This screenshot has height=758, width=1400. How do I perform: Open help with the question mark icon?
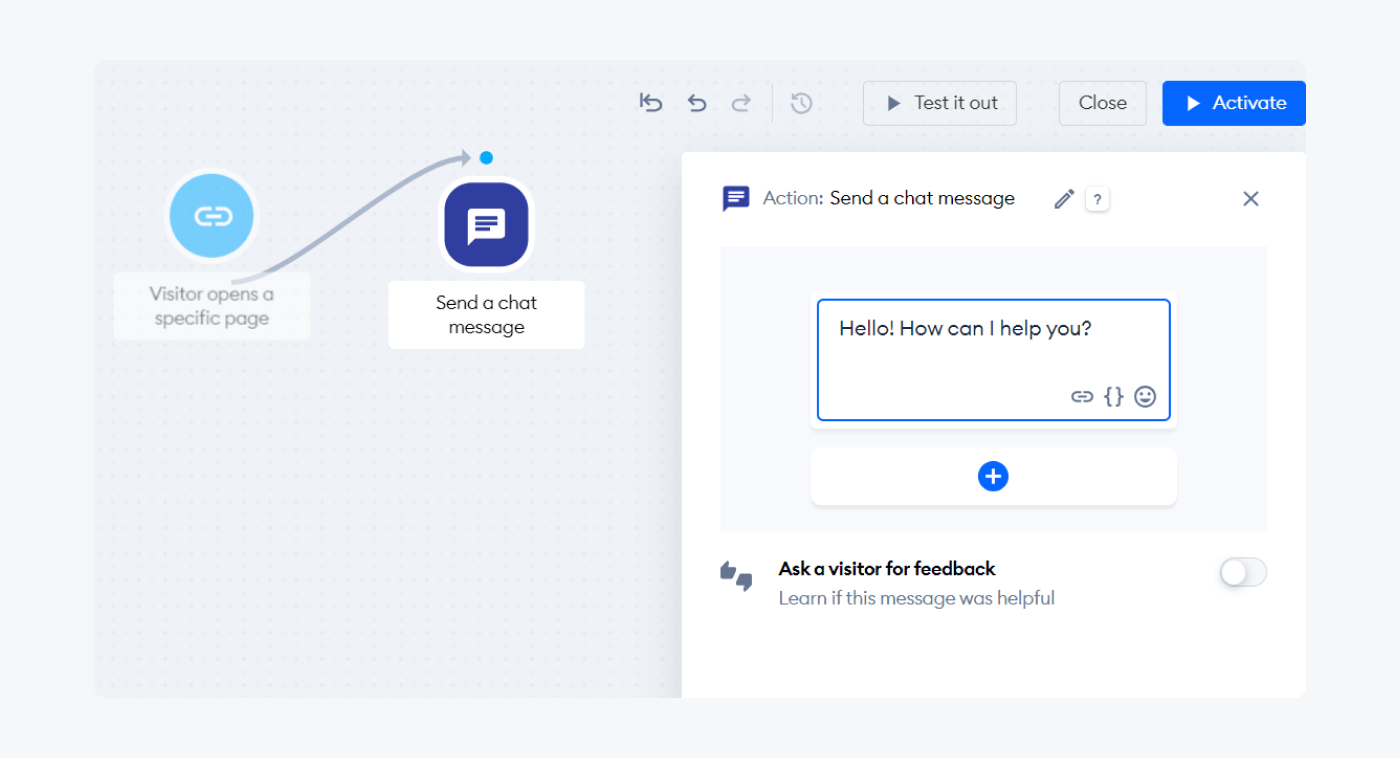tap(1097, 199)
